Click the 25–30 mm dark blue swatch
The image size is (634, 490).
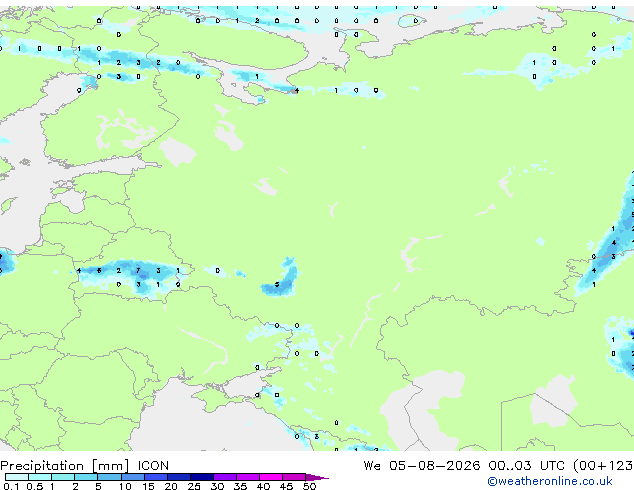[x=202, y=477]
